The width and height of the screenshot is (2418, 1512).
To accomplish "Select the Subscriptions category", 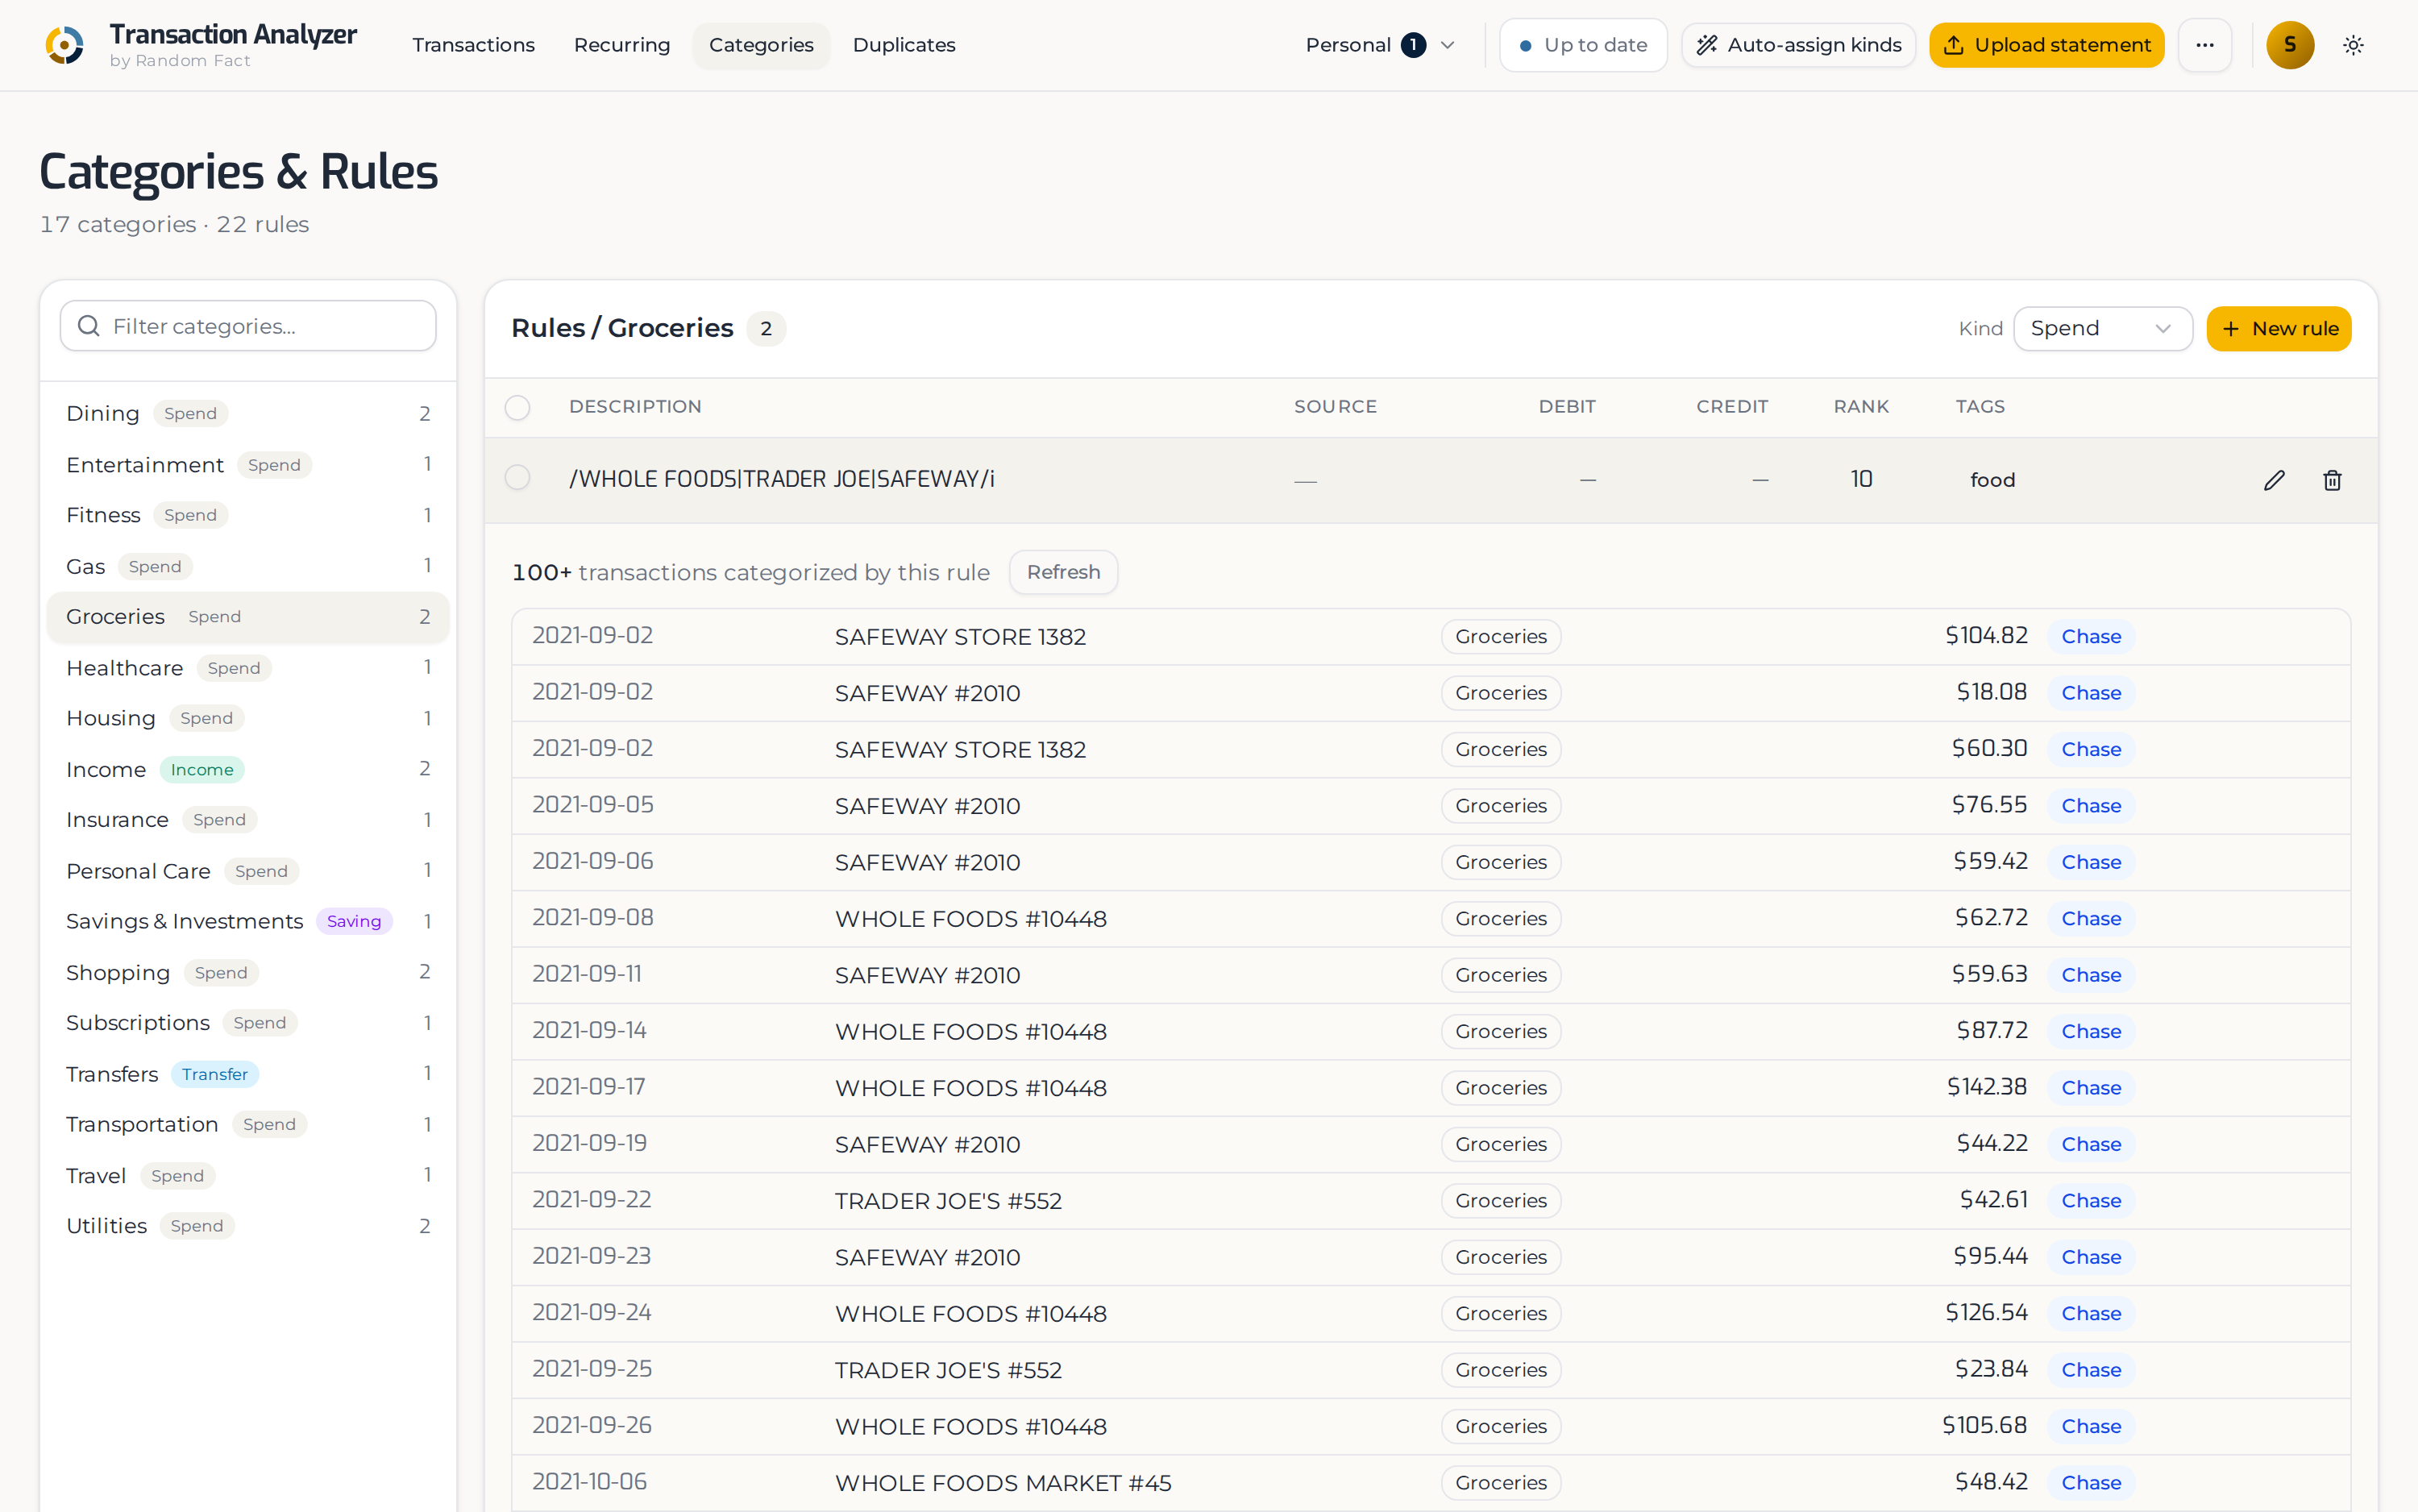I will tap(248, 1023).
